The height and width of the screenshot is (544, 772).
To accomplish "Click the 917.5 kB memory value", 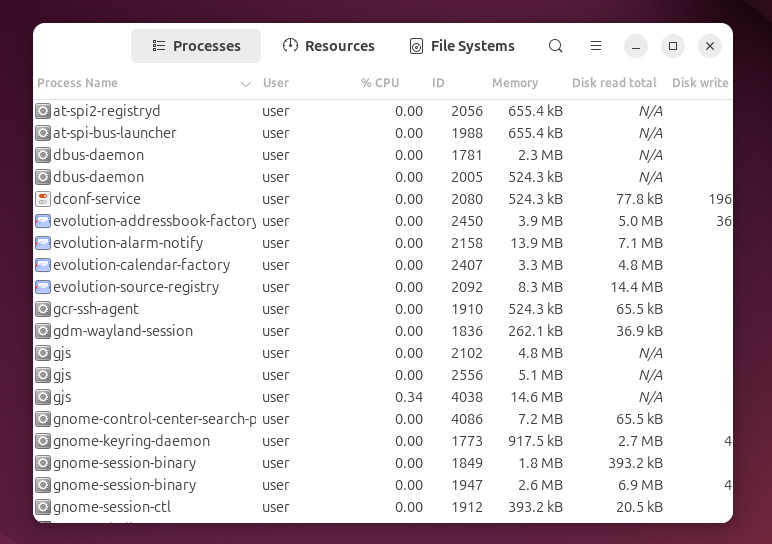I will click(535, 441).
